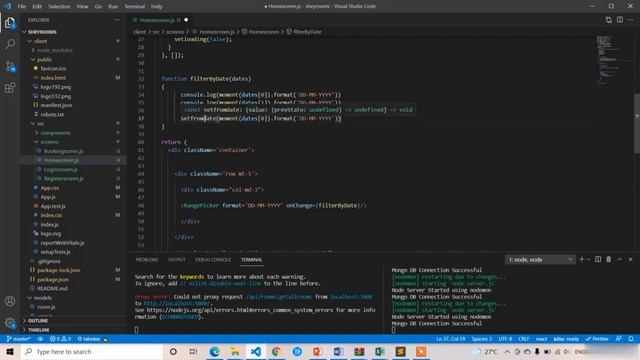Collapse the client folder
The image size is (640, 360).
click(40, 41)
